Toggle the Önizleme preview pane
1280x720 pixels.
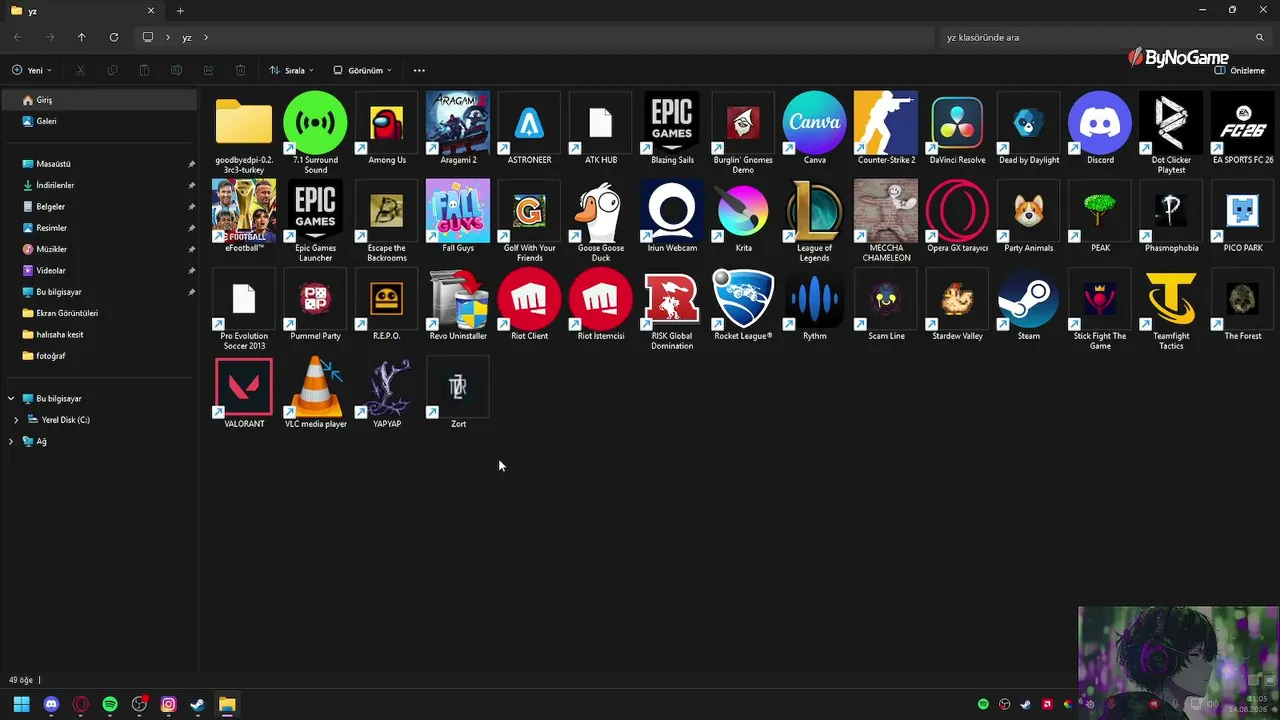[x=1240, y=70]
